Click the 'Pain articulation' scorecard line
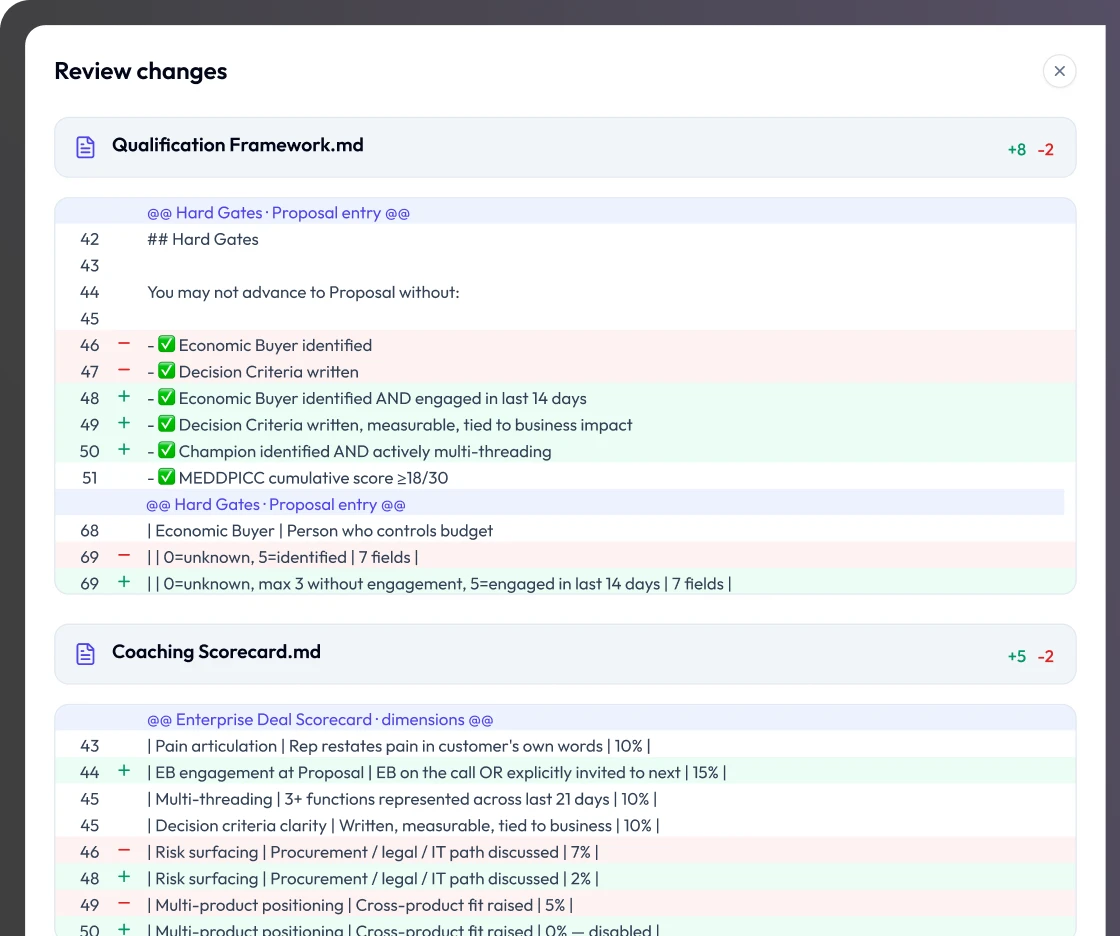The height and width of the screenshot is (936, 1120). coord(565,746)
